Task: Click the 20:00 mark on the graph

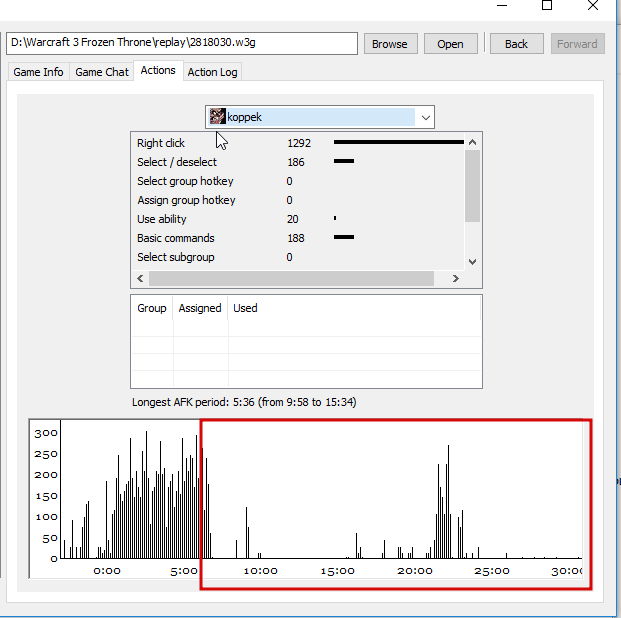Action: [415, 571]
